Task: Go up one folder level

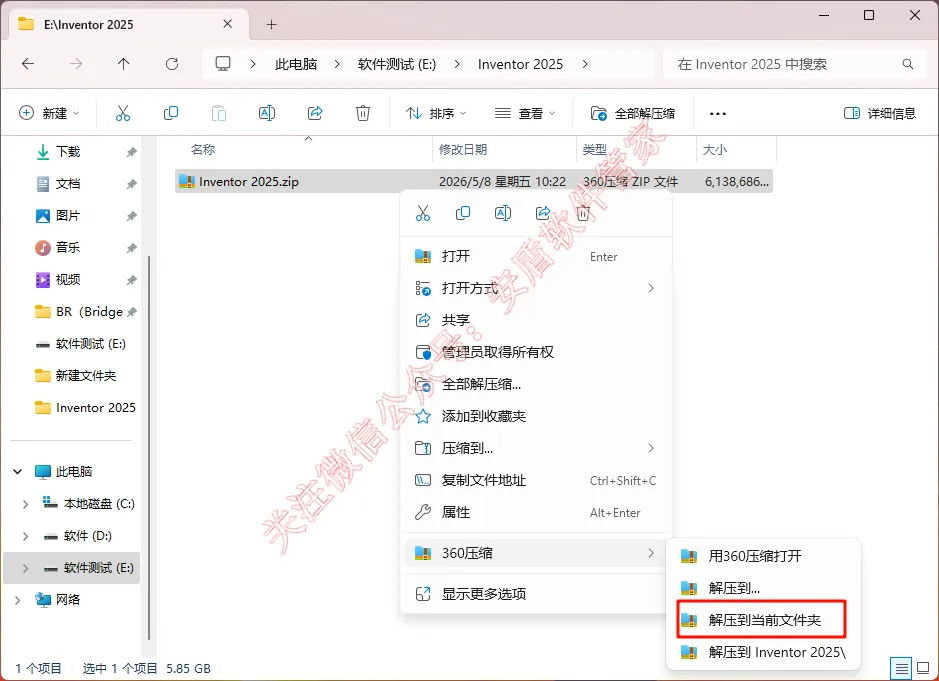Action: [123, 64]
